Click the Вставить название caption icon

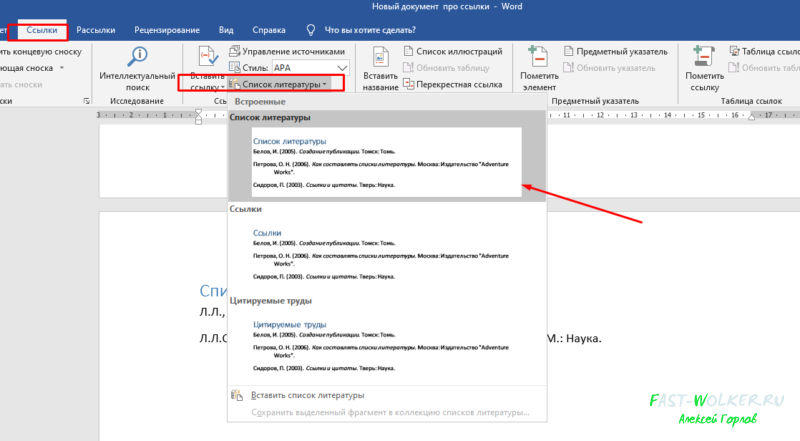(380, 56)
